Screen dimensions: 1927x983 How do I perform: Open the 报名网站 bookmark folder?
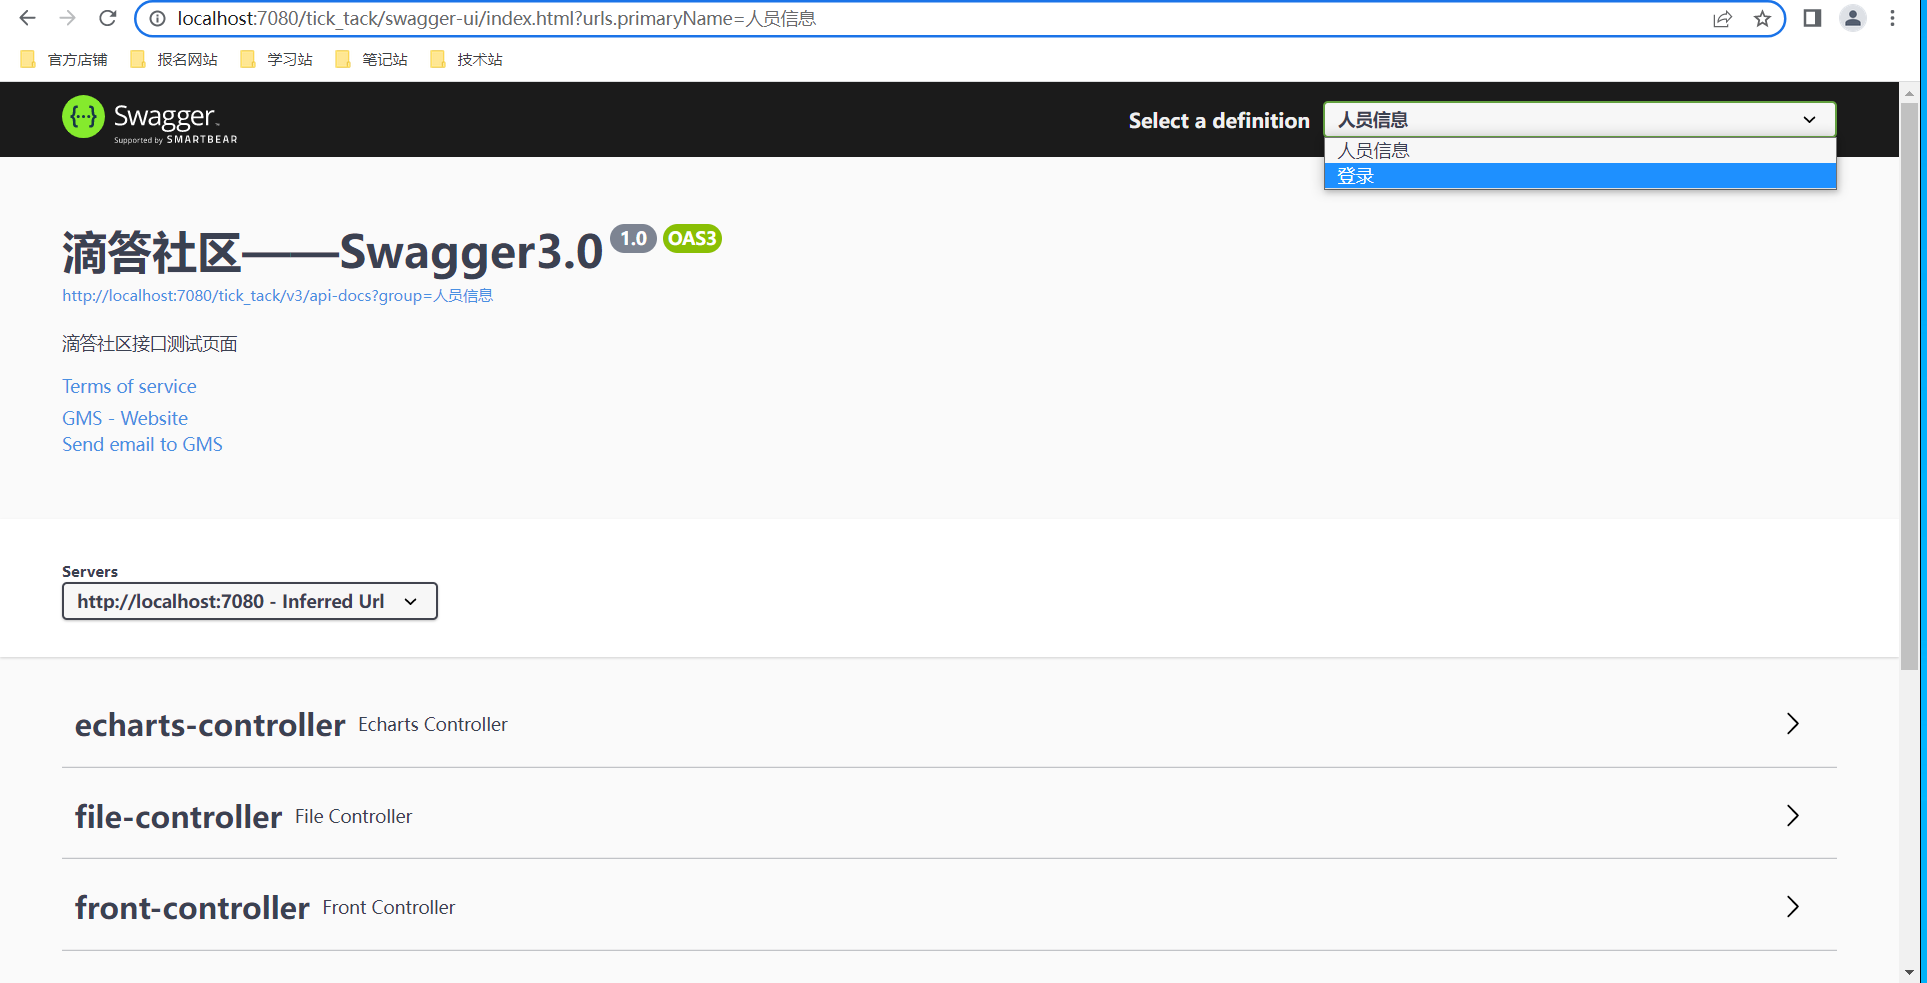(x=174, y=60)
